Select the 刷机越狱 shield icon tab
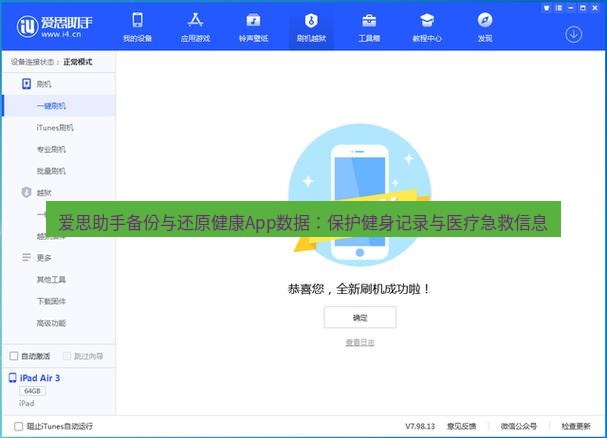This screenshot has height=438, width=607. (311, 27)
